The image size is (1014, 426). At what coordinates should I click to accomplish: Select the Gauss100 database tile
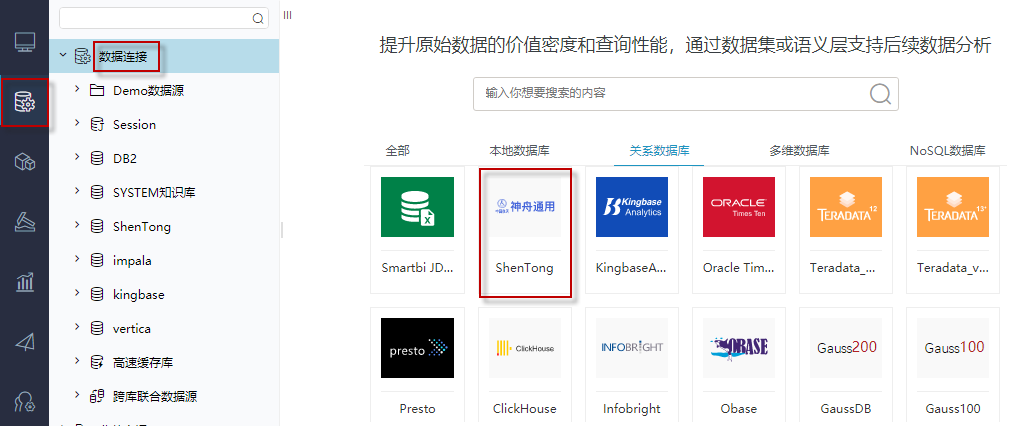tap(953, 366)
